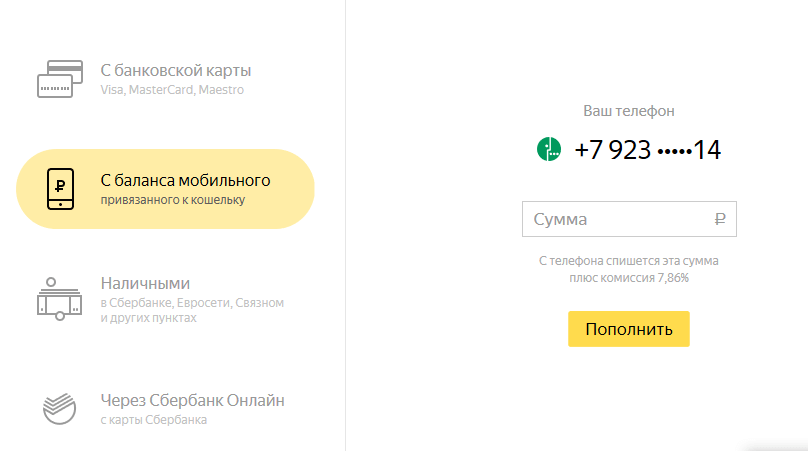Click the masked digits ending in 14
The width and height of the screenshot is (808, 451).
coord(689,150)
